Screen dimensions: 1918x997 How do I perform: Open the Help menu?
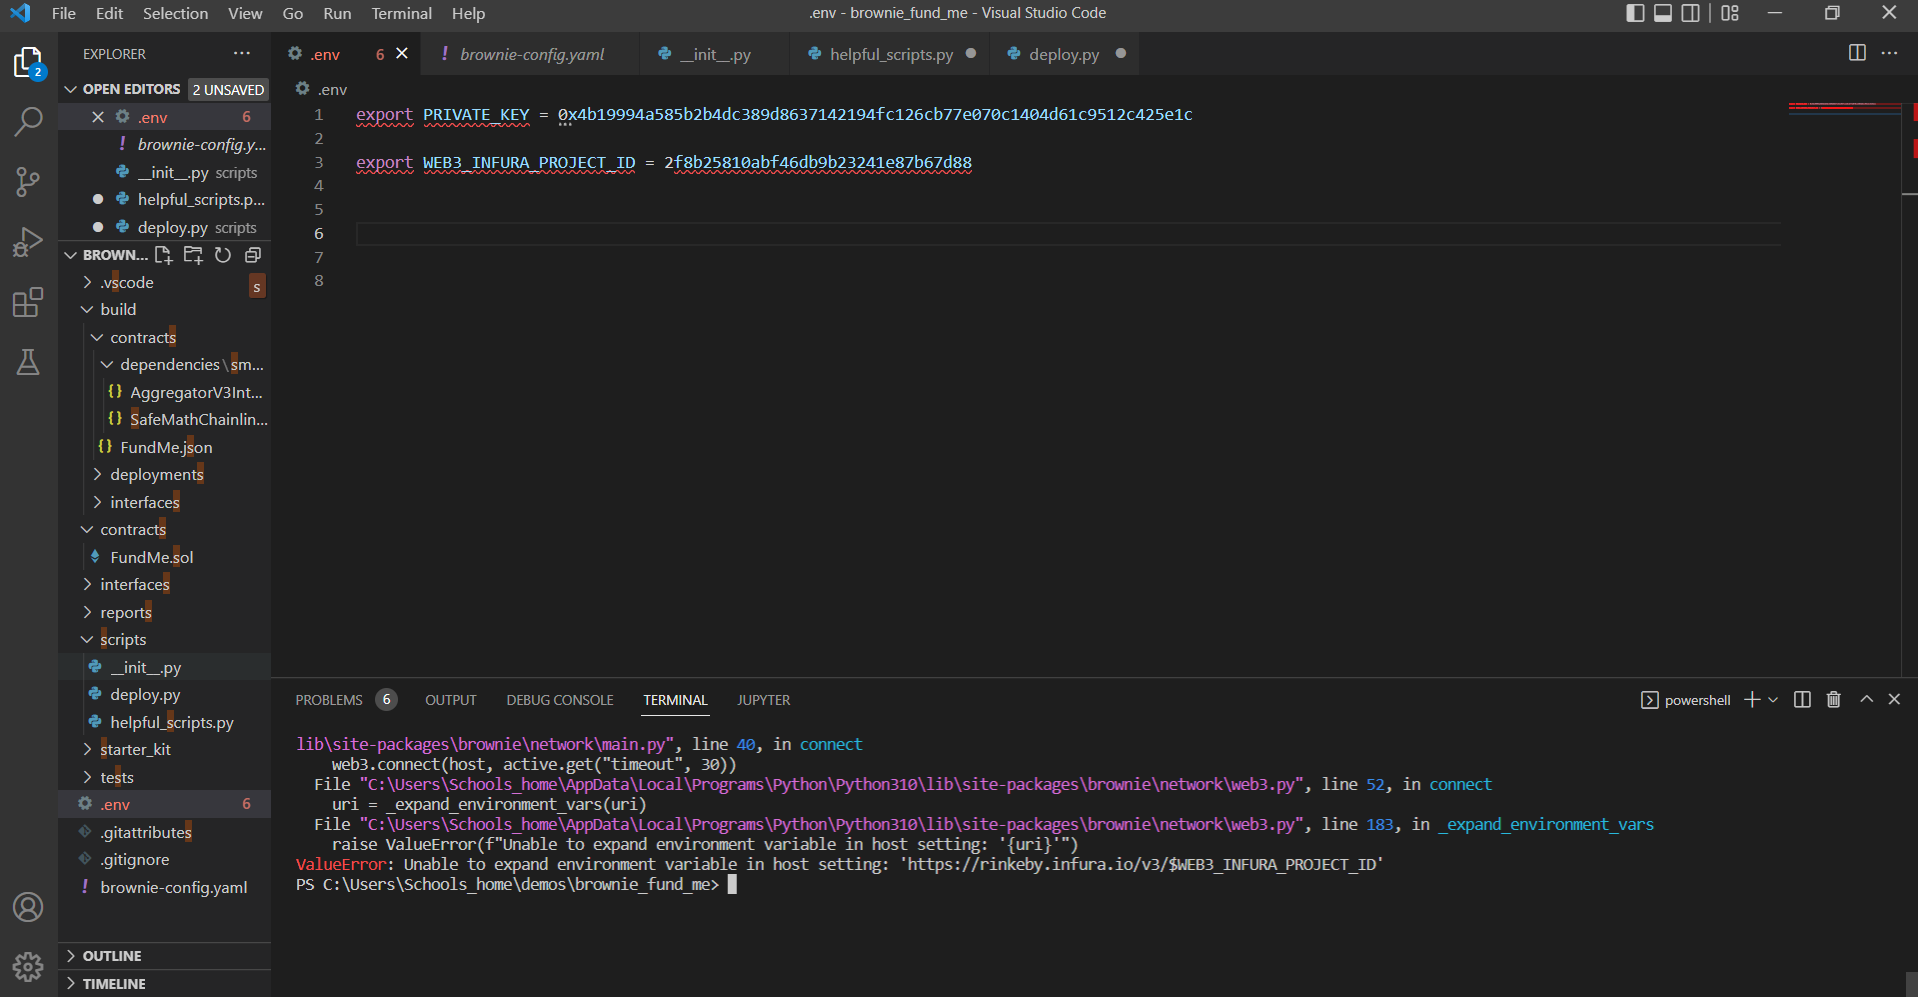coord(468,13)
